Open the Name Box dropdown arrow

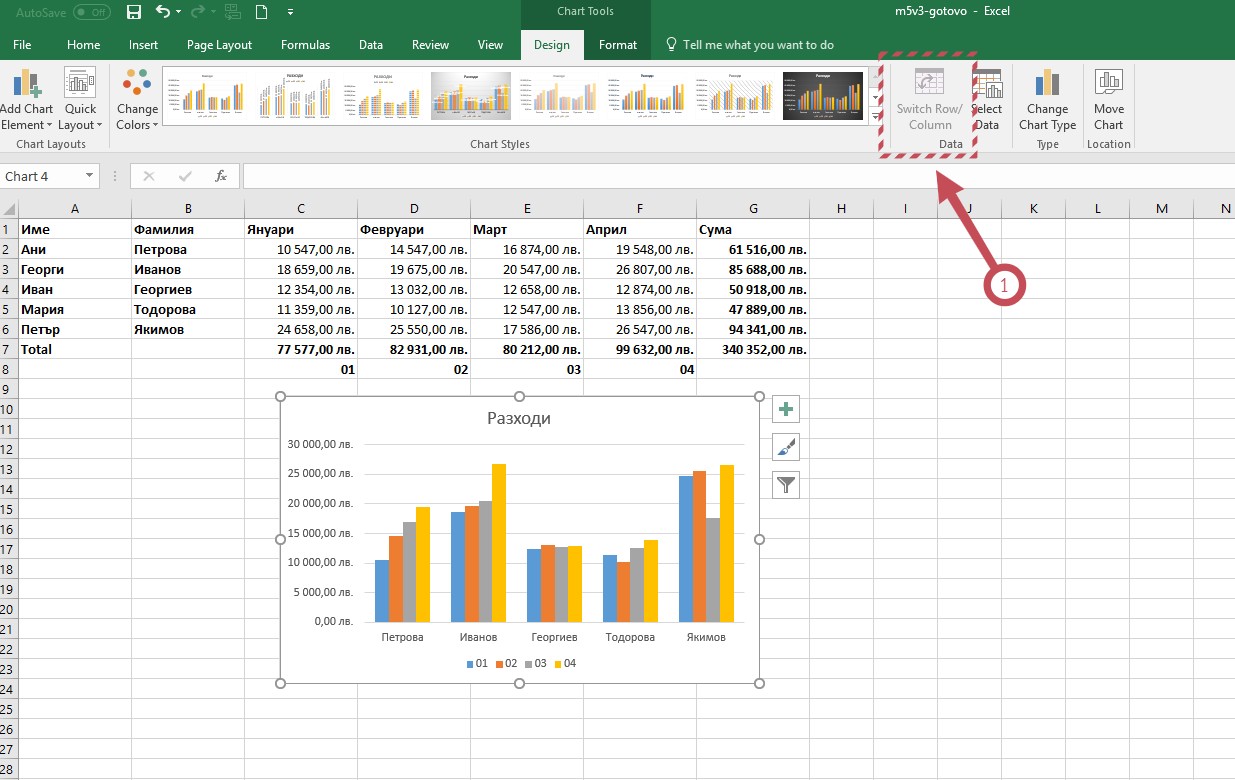point(90,176)
